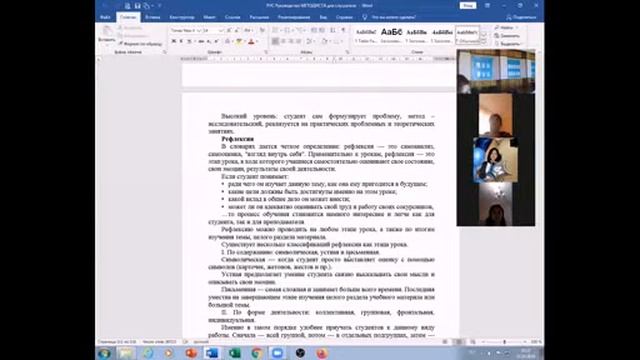Open the Файл tab
Screen dimensions: 640x360
[105, 17]
